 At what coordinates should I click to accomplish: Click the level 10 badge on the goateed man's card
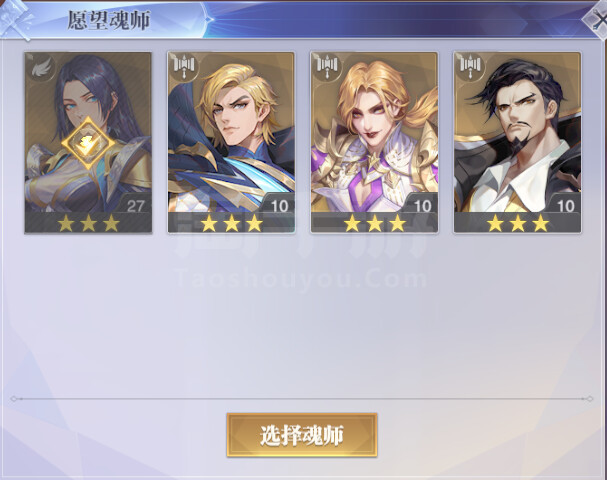pos(564,204)
